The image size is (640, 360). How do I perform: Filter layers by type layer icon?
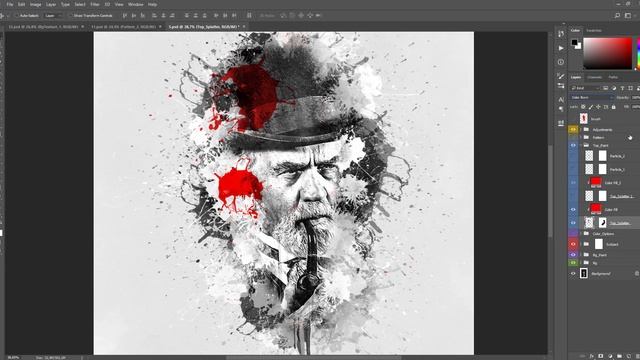[622, 88]
